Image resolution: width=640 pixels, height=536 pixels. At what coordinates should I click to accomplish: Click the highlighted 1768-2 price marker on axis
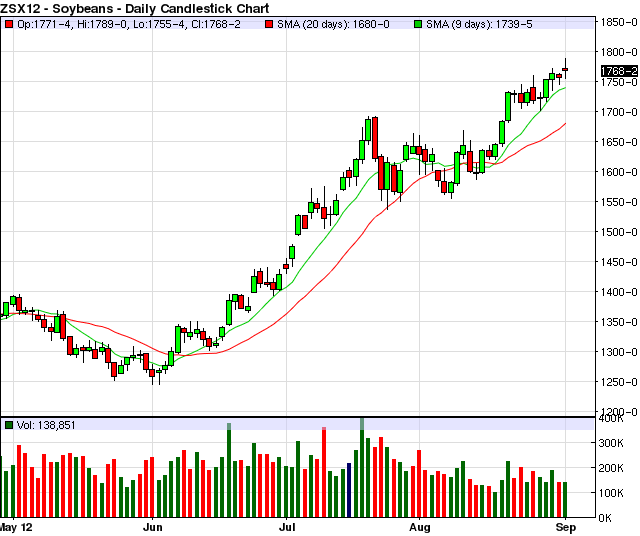tap(619, 71)
